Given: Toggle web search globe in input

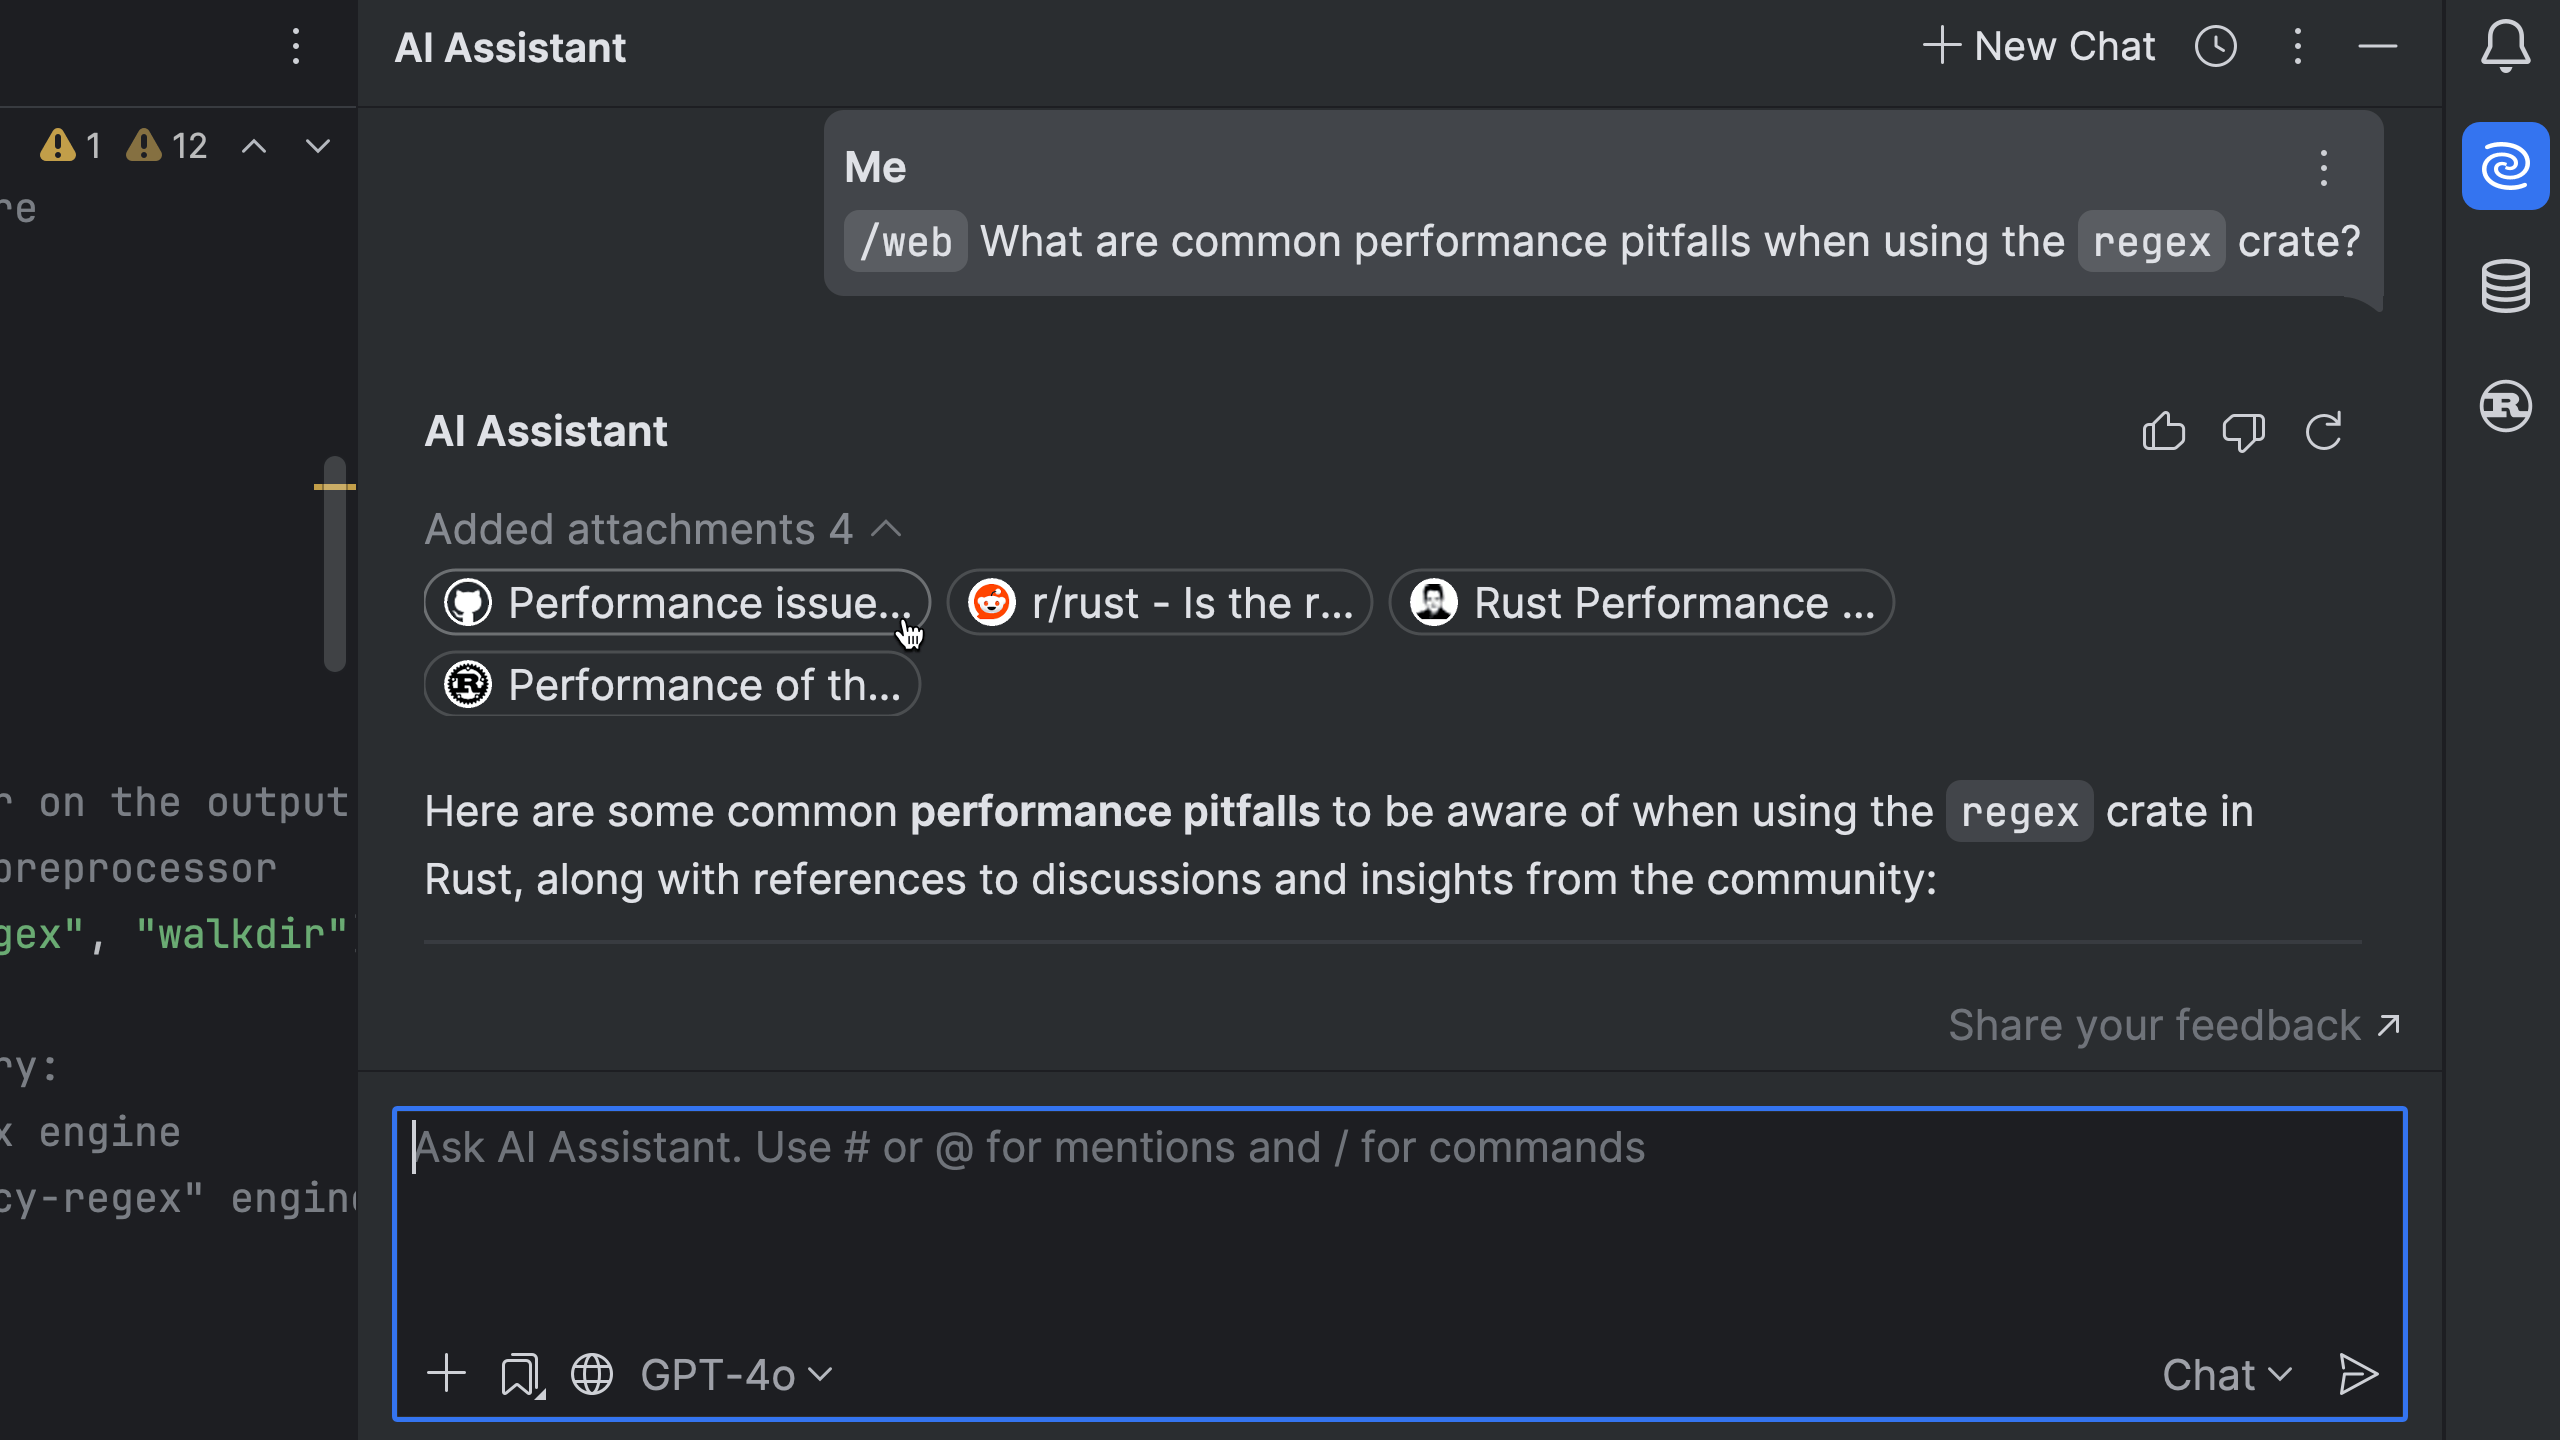Looking at the screenshot, I should pos(591,1374).
